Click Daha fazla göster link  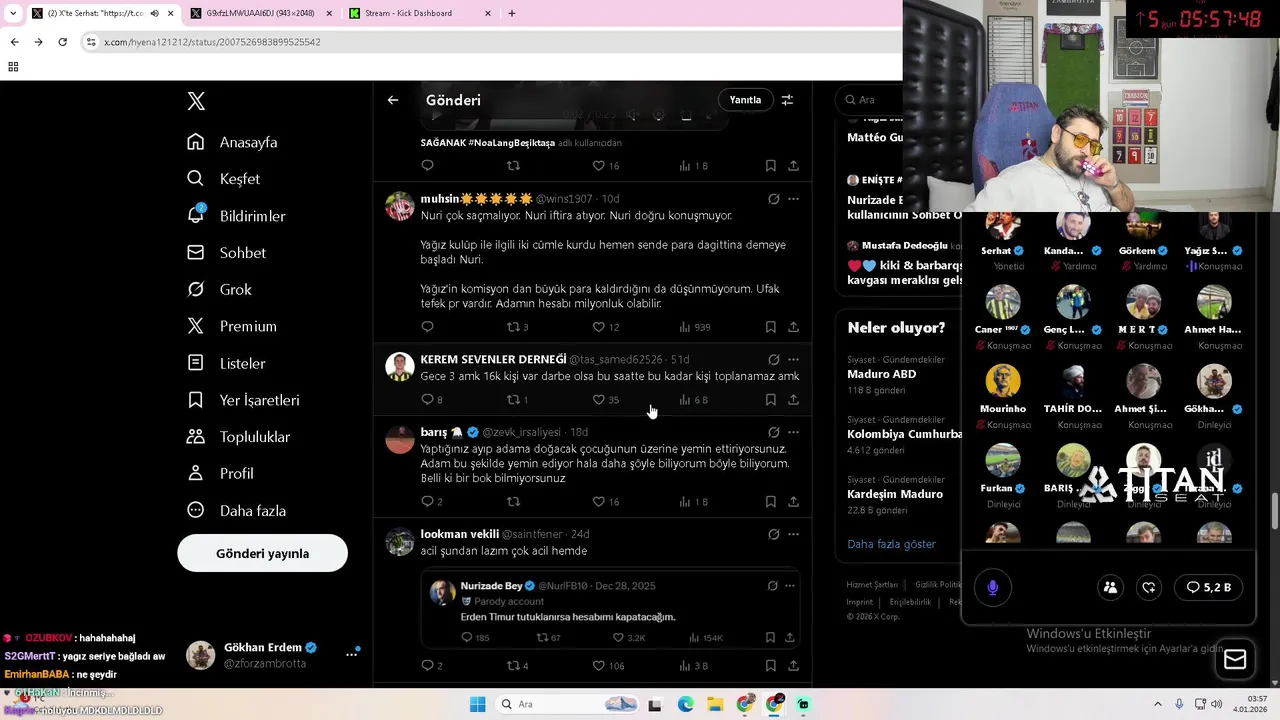coord(891,544)
